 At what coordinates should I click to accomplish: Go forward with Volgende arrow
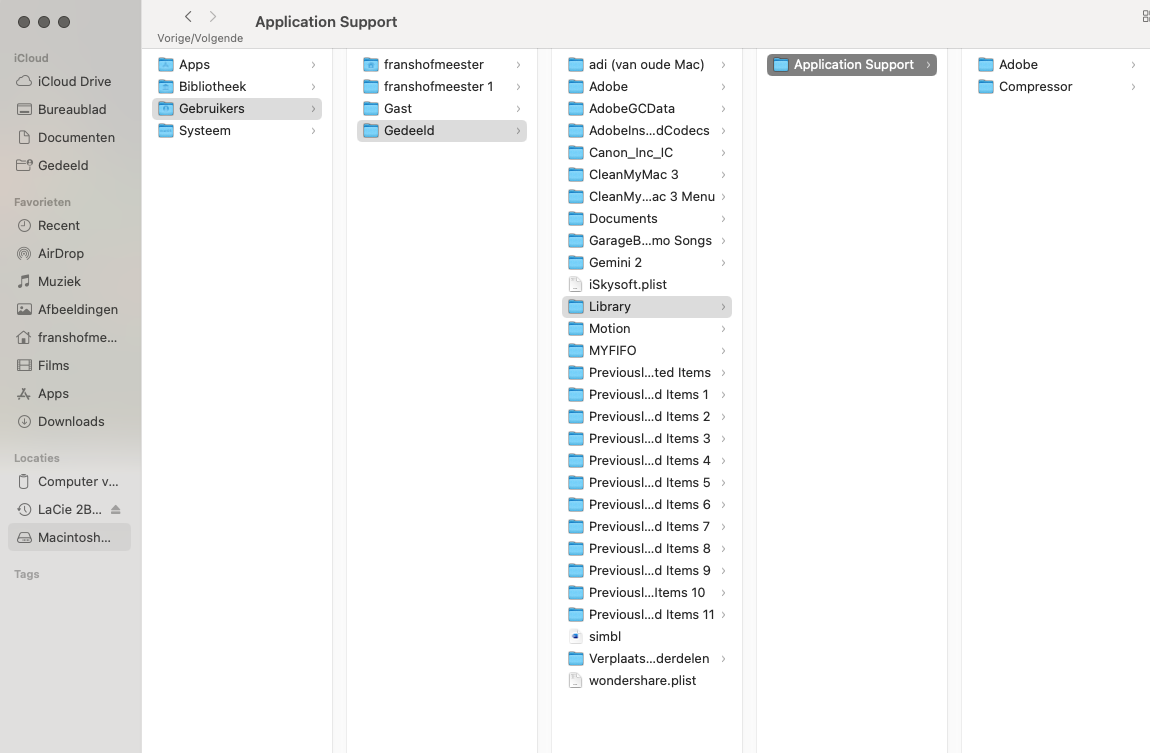[213, 16]
